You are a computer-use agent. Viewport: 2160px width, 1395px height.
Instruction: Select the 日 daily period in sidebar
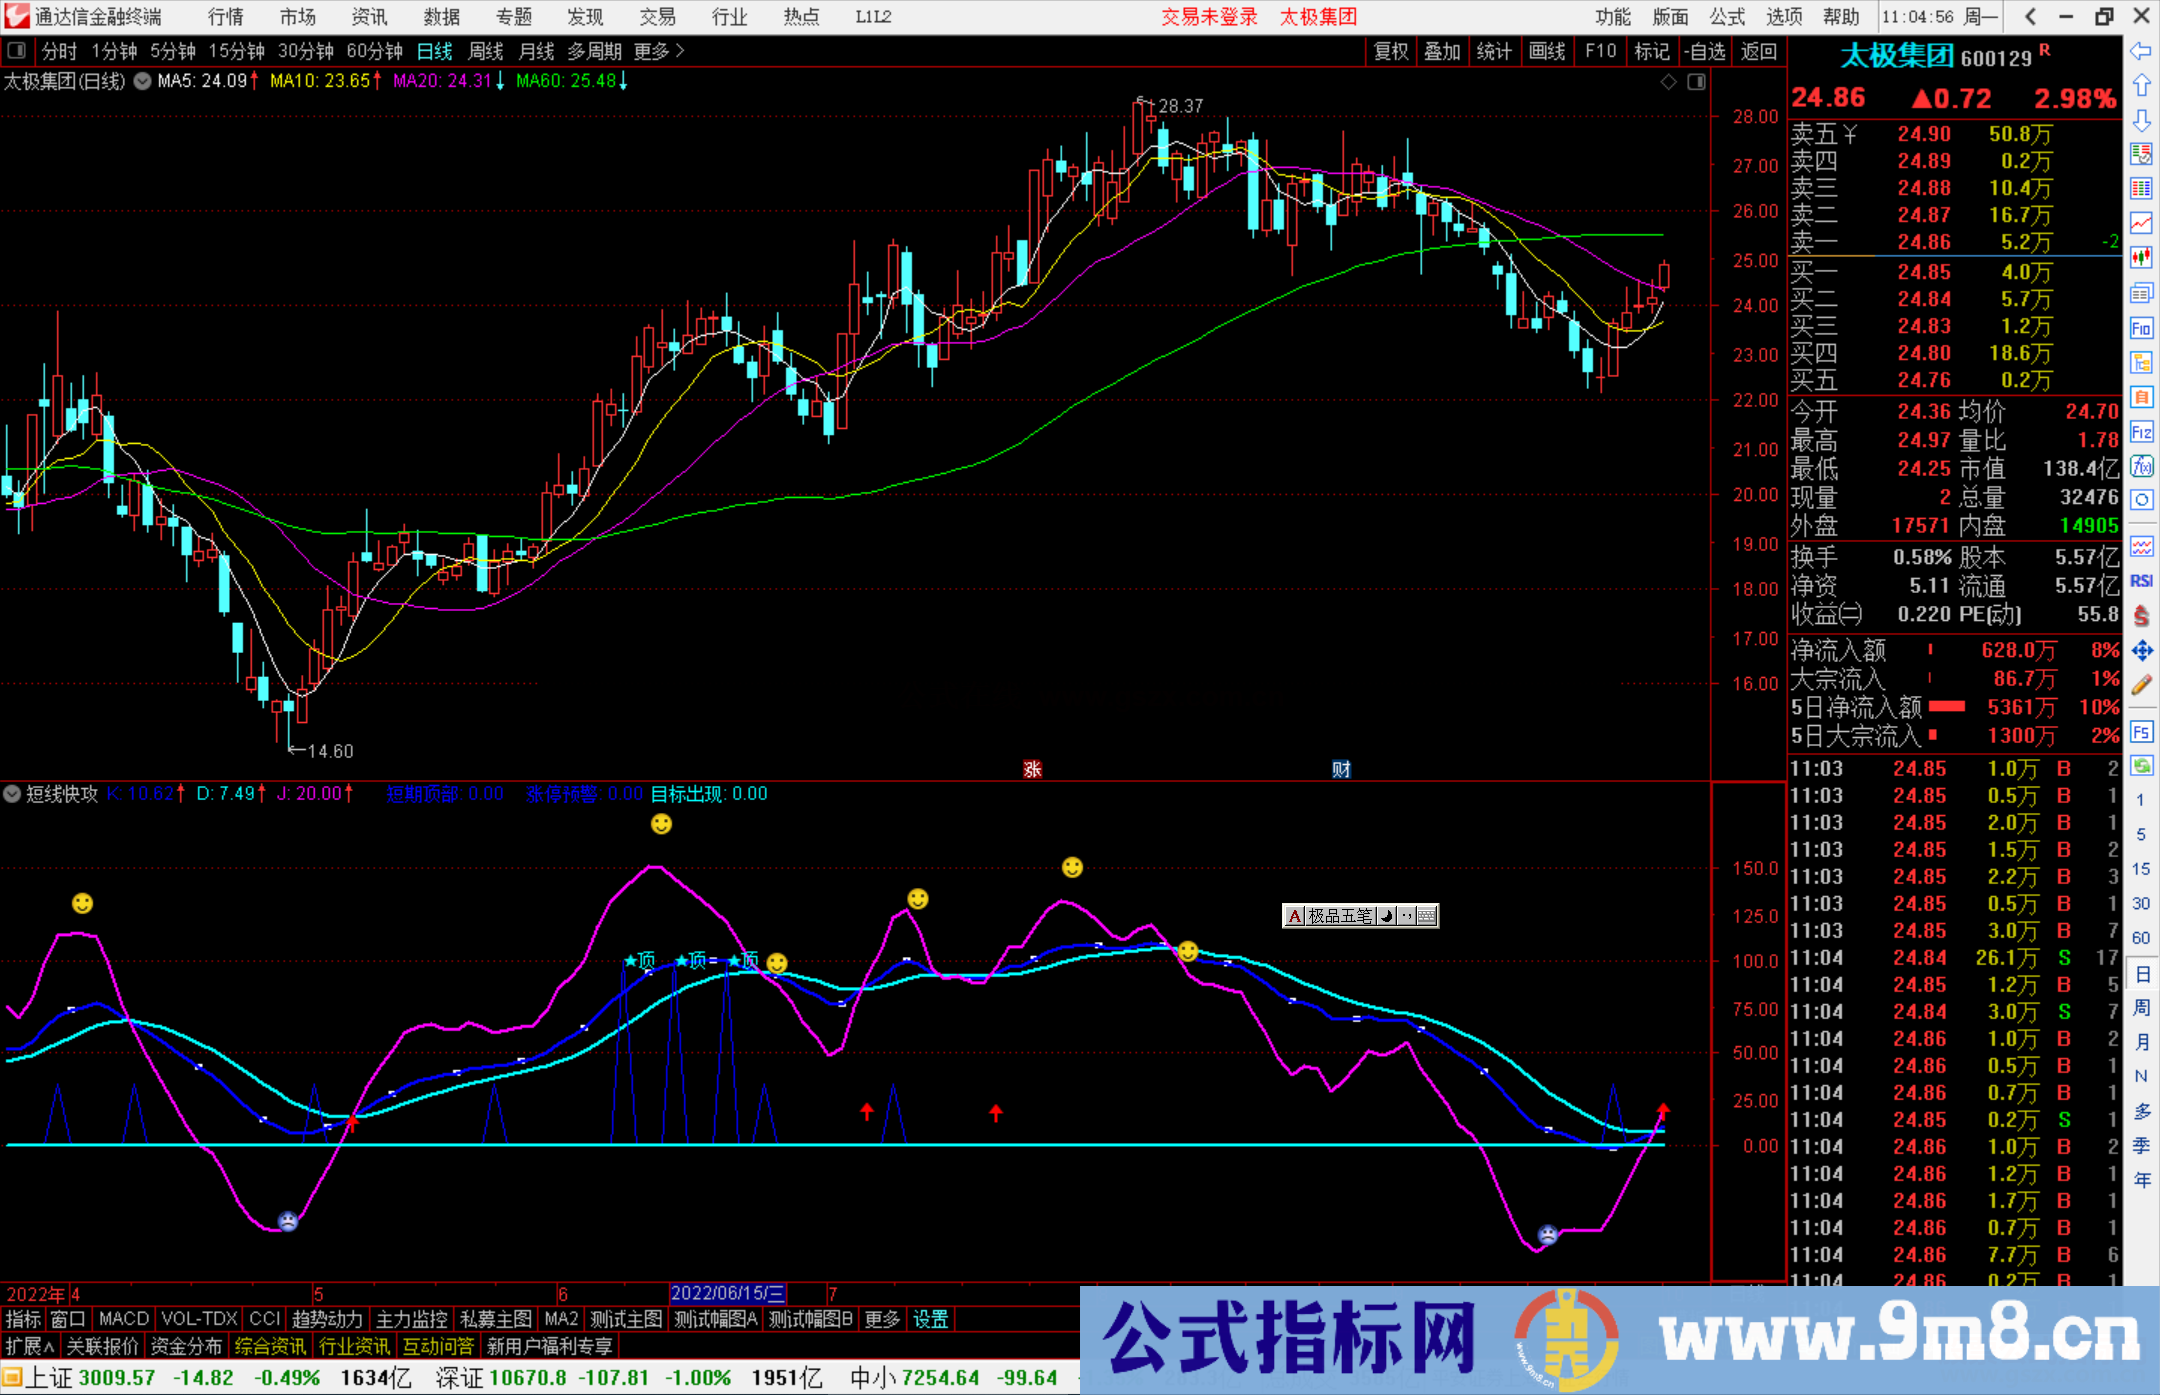pos(2141,974)
